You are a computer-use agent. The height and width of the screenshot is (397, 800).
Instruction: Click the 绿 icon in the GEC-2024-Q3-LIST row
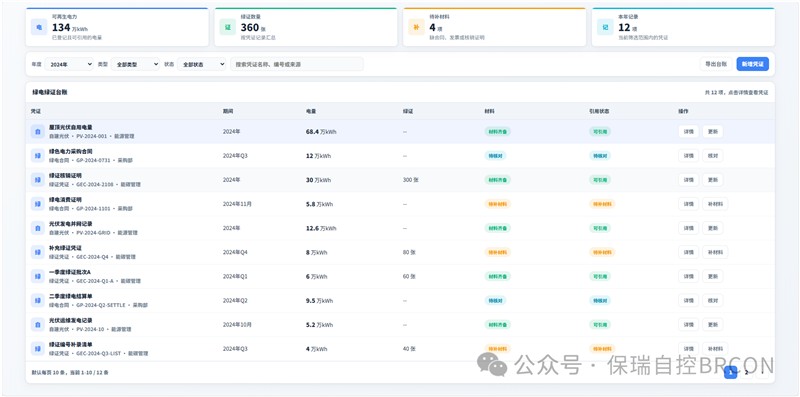(37, 349)
